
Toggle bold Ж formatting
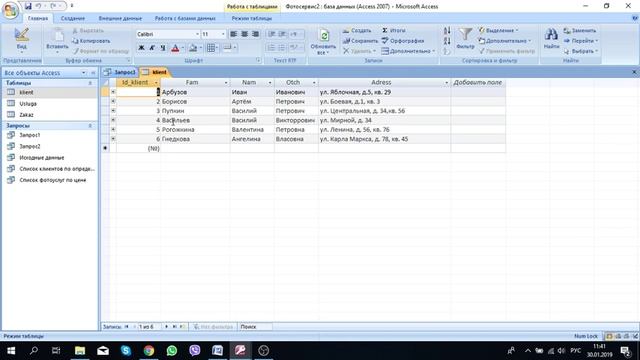pos(141,48)
